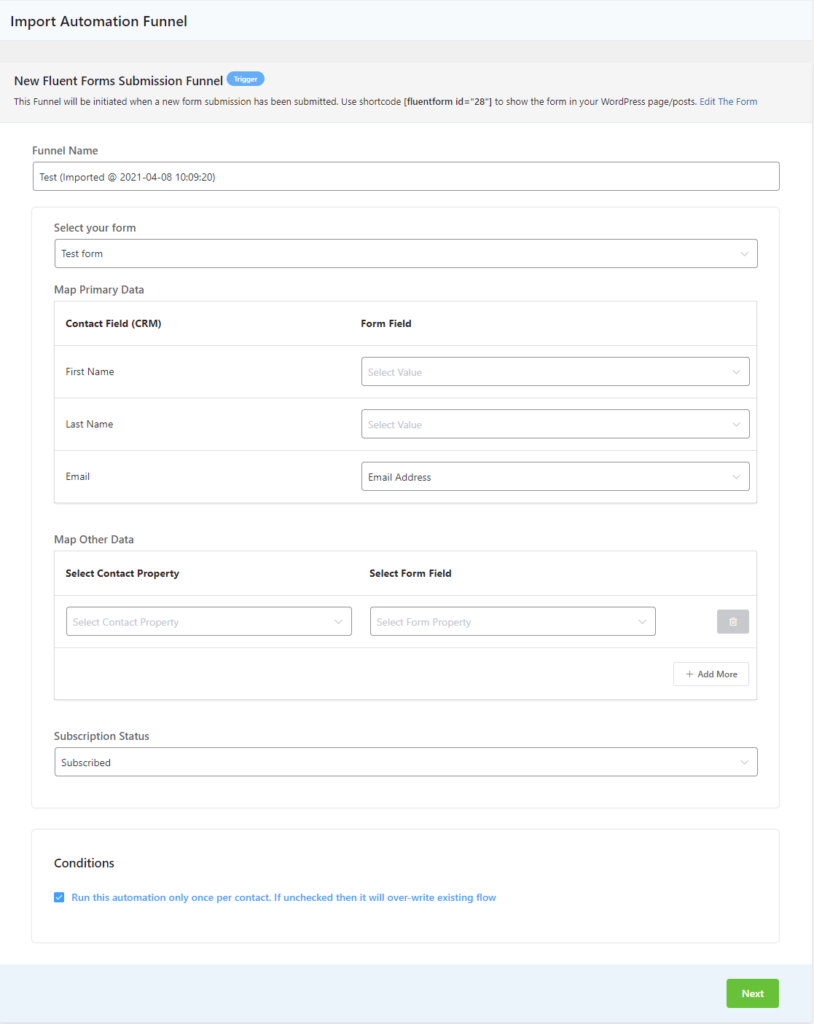
Task: Click the run-once condition label text
Action: coord(284,897)
